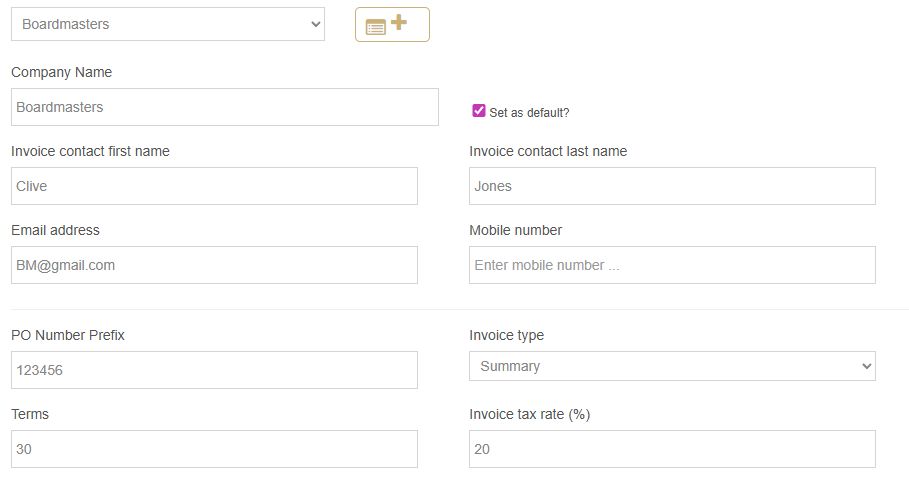The image size is (909, 486).
Task: Click the Invoice contact last name label
Action: pyautogui.click(x=548, y=151)
